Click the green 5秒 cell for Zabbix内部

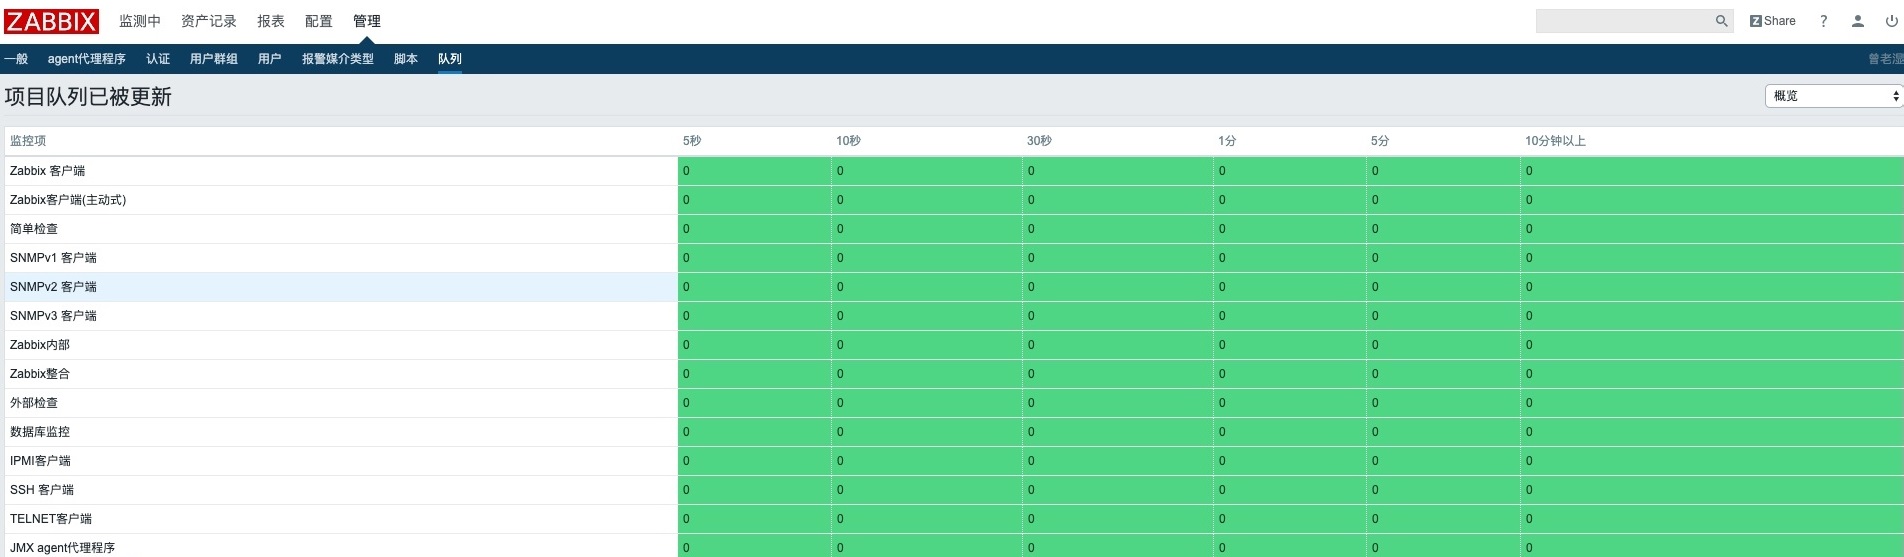point(754,345)
